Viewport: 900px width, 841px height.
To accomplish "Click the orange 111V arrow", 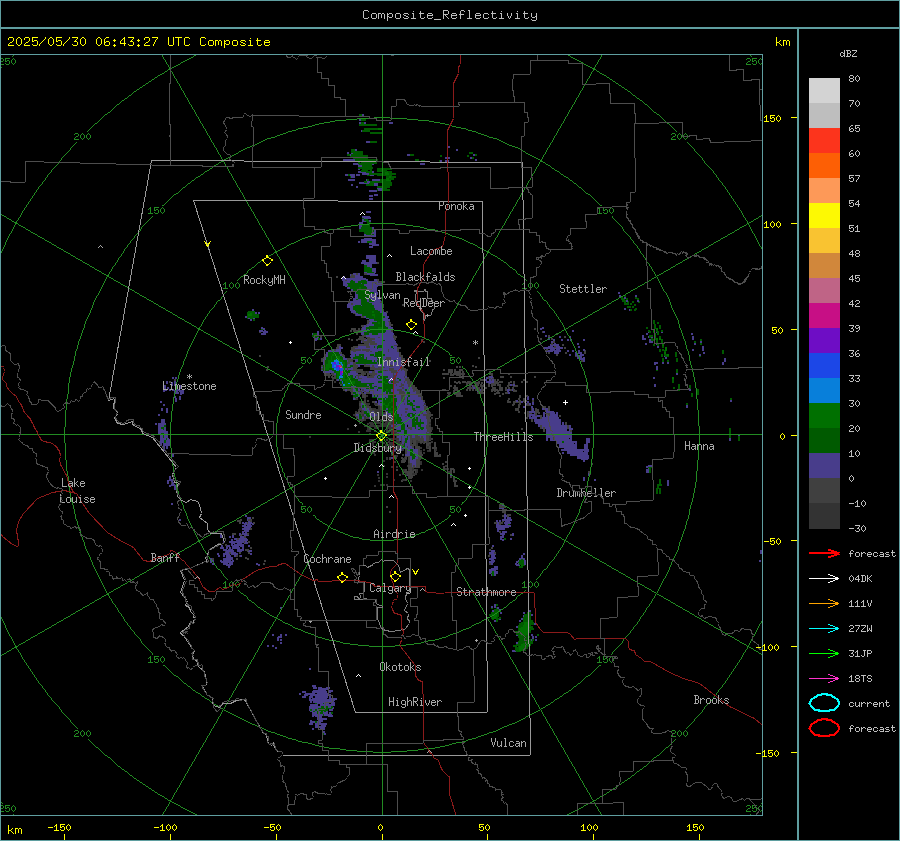I will pos(824,603).
